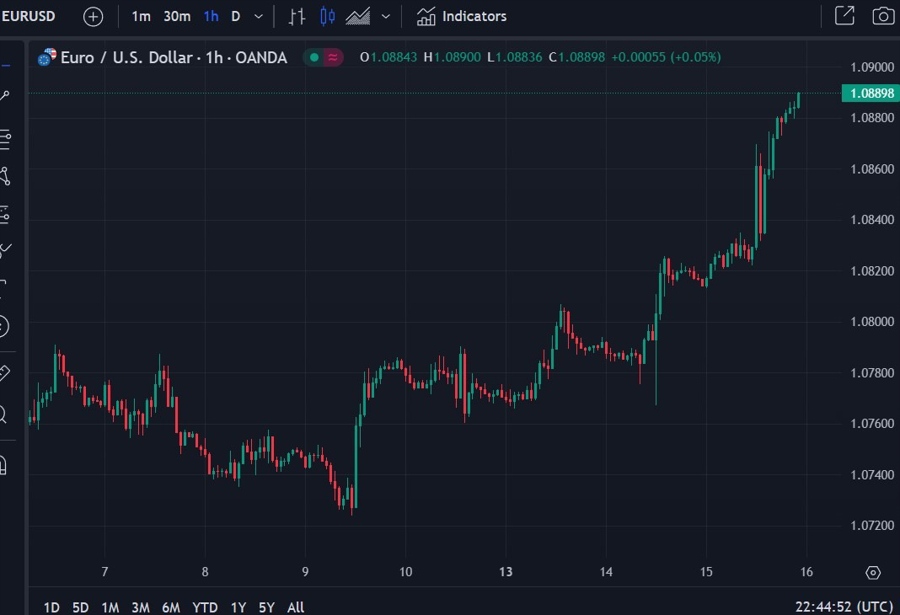Select the Zoom In magnifier tool
The width and height of the screenshot is (900, 615).
pyautogui.click(x=3, y=414)
